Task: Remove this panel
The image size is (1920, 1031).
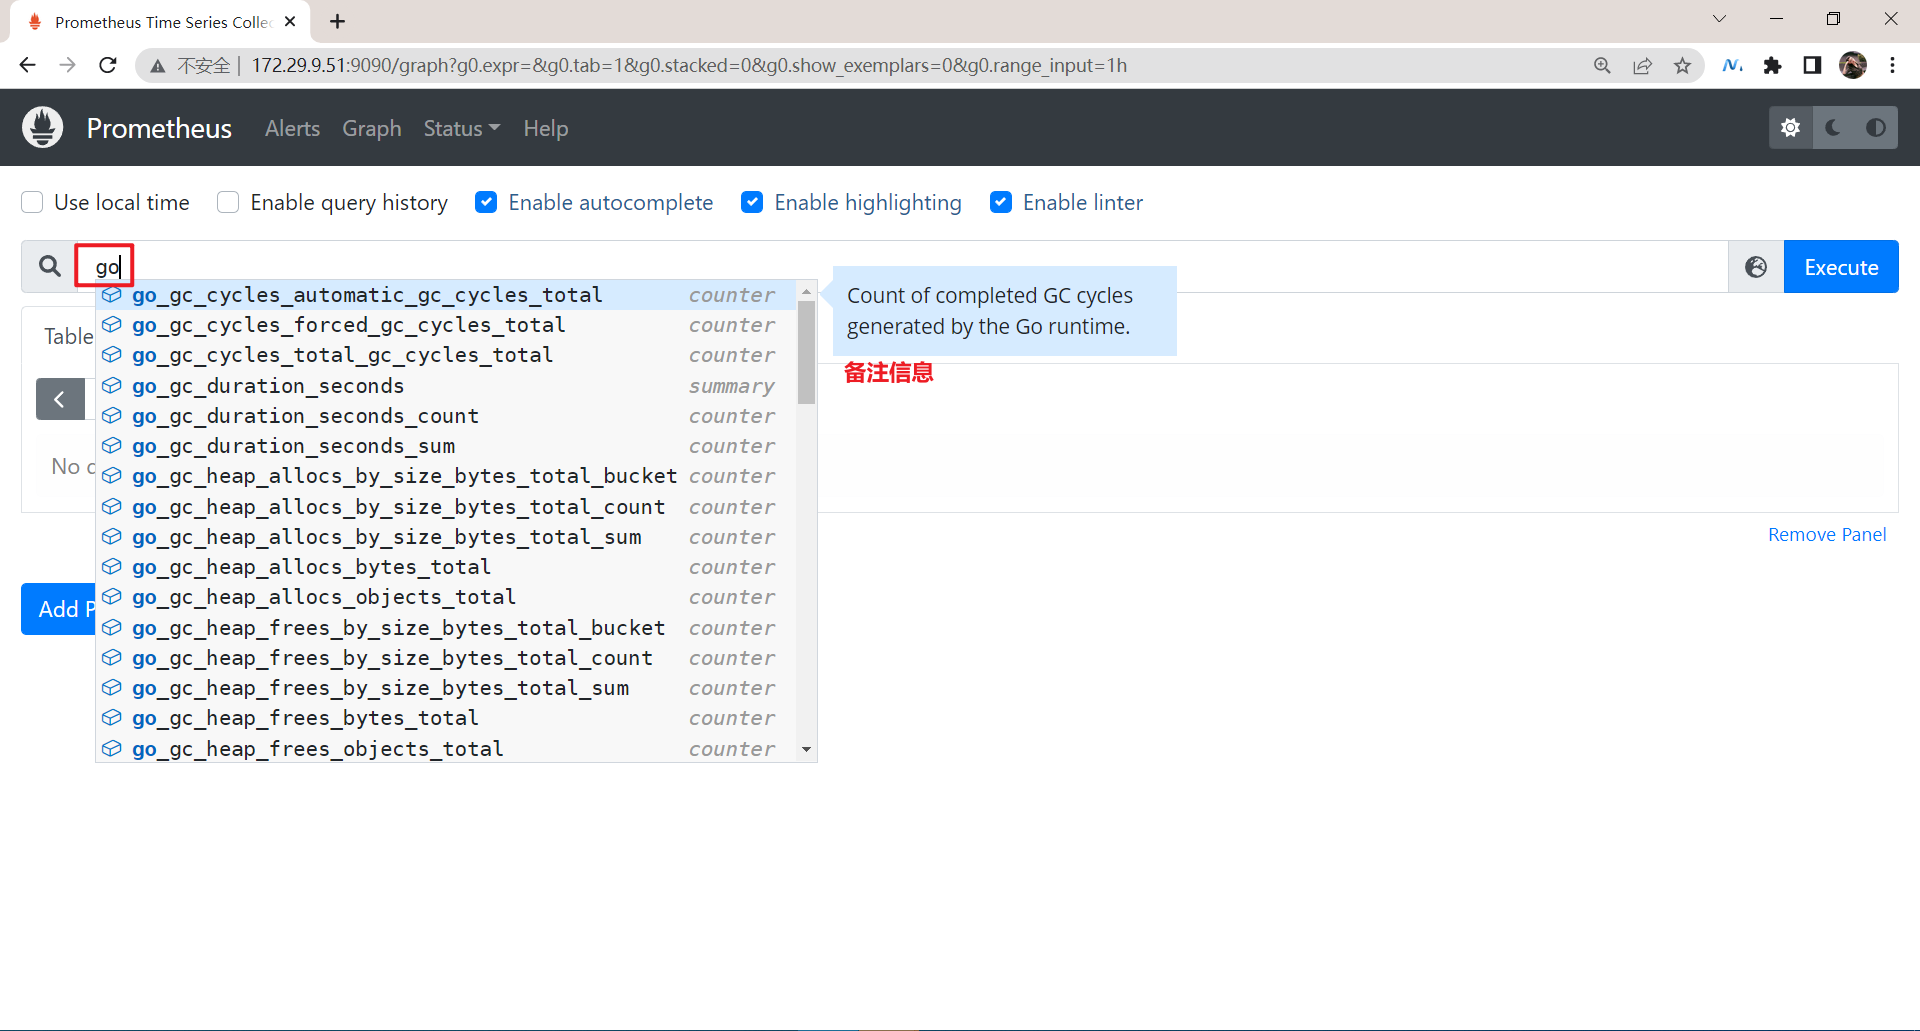Action: [1827, 534]
